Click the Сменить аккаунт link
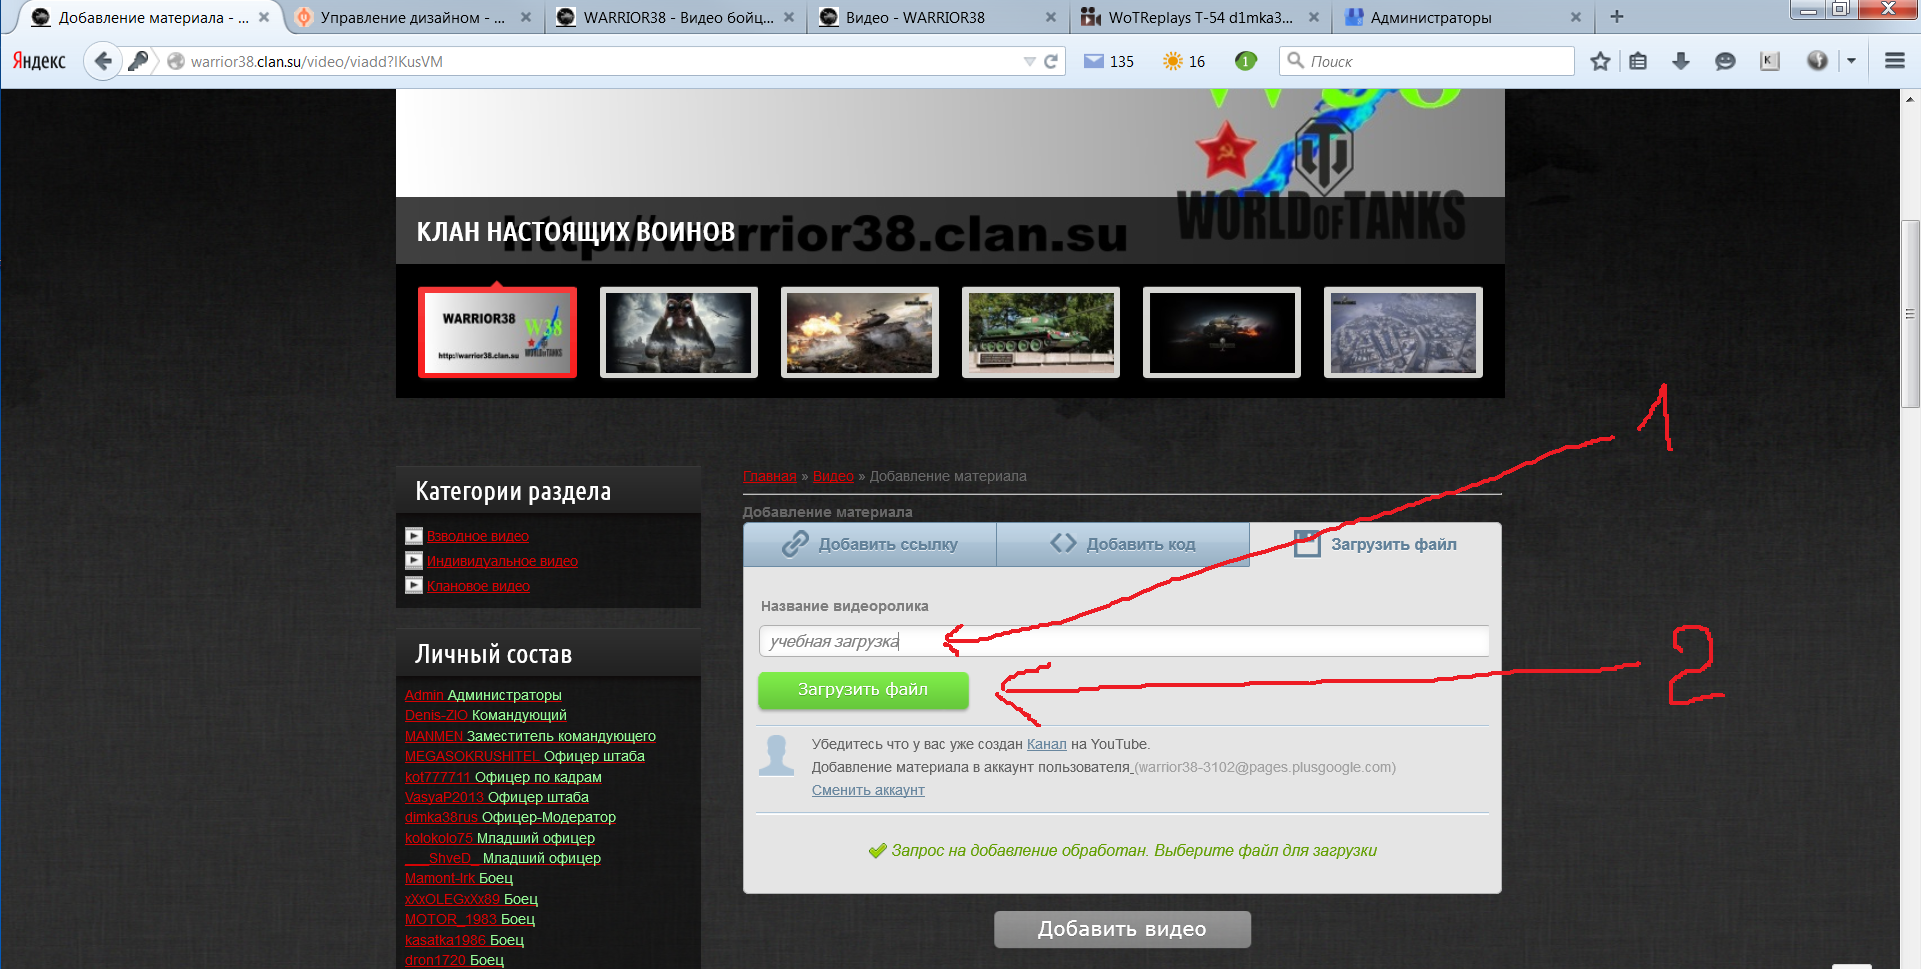This screenshot has height=969, width=1921. (868, 790)
